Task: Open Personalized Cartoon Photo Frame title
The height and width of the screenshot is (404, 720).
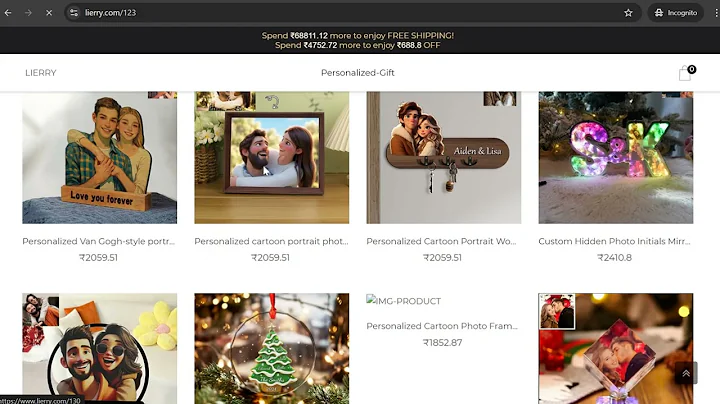Action: tap(442, 326)
